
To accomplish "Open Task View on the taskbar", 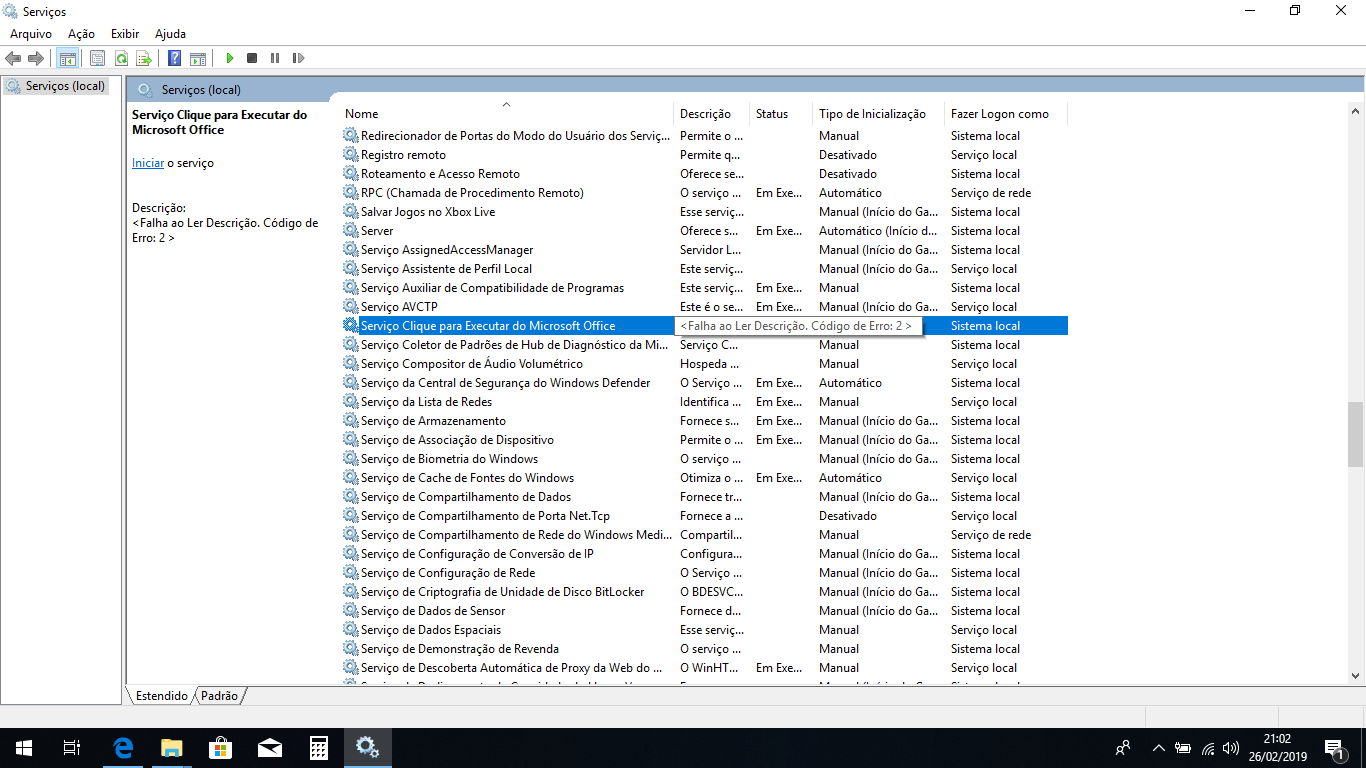I will (x=72, y=747).
